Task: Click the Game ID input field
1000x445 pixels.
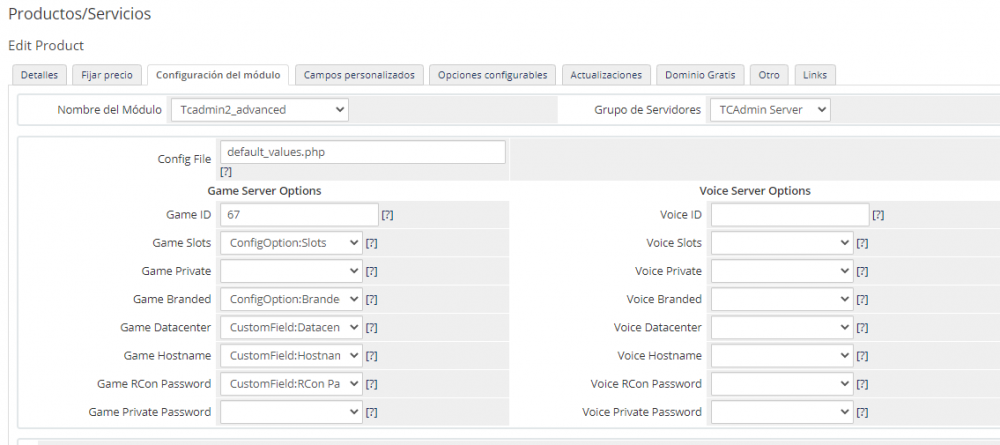Action: point(298,214)
